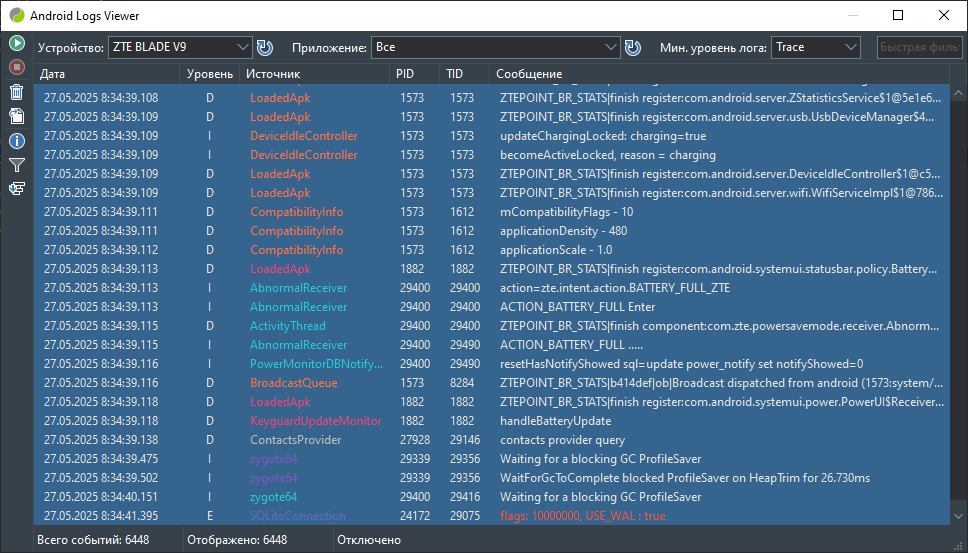This screenshot has height=553, width=968.
Task: Click the copy logs document icon
Action: (16, 116)
